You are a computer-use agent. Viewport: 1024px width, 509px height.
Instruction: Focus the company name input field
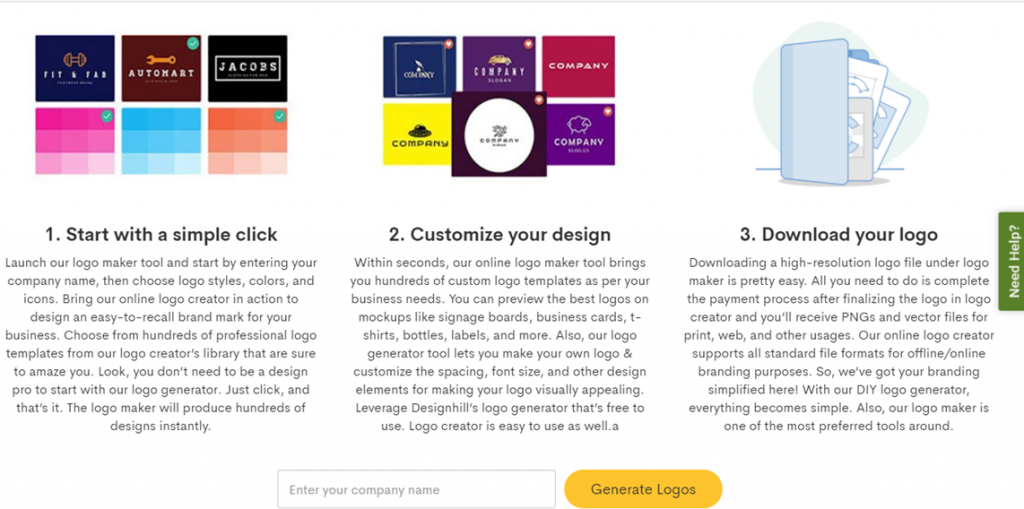(x=416, y=489)
